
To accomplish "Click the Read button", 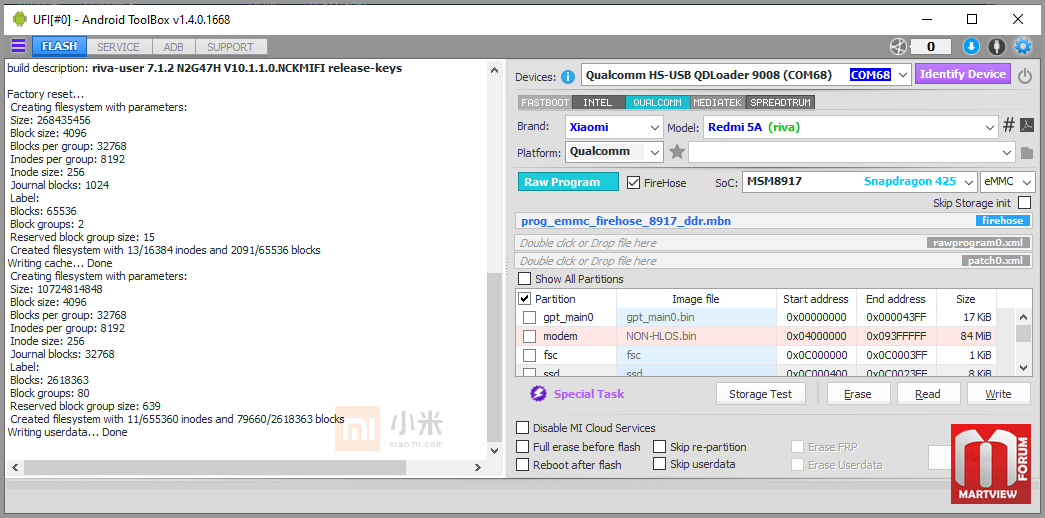I will coord(928,394).
